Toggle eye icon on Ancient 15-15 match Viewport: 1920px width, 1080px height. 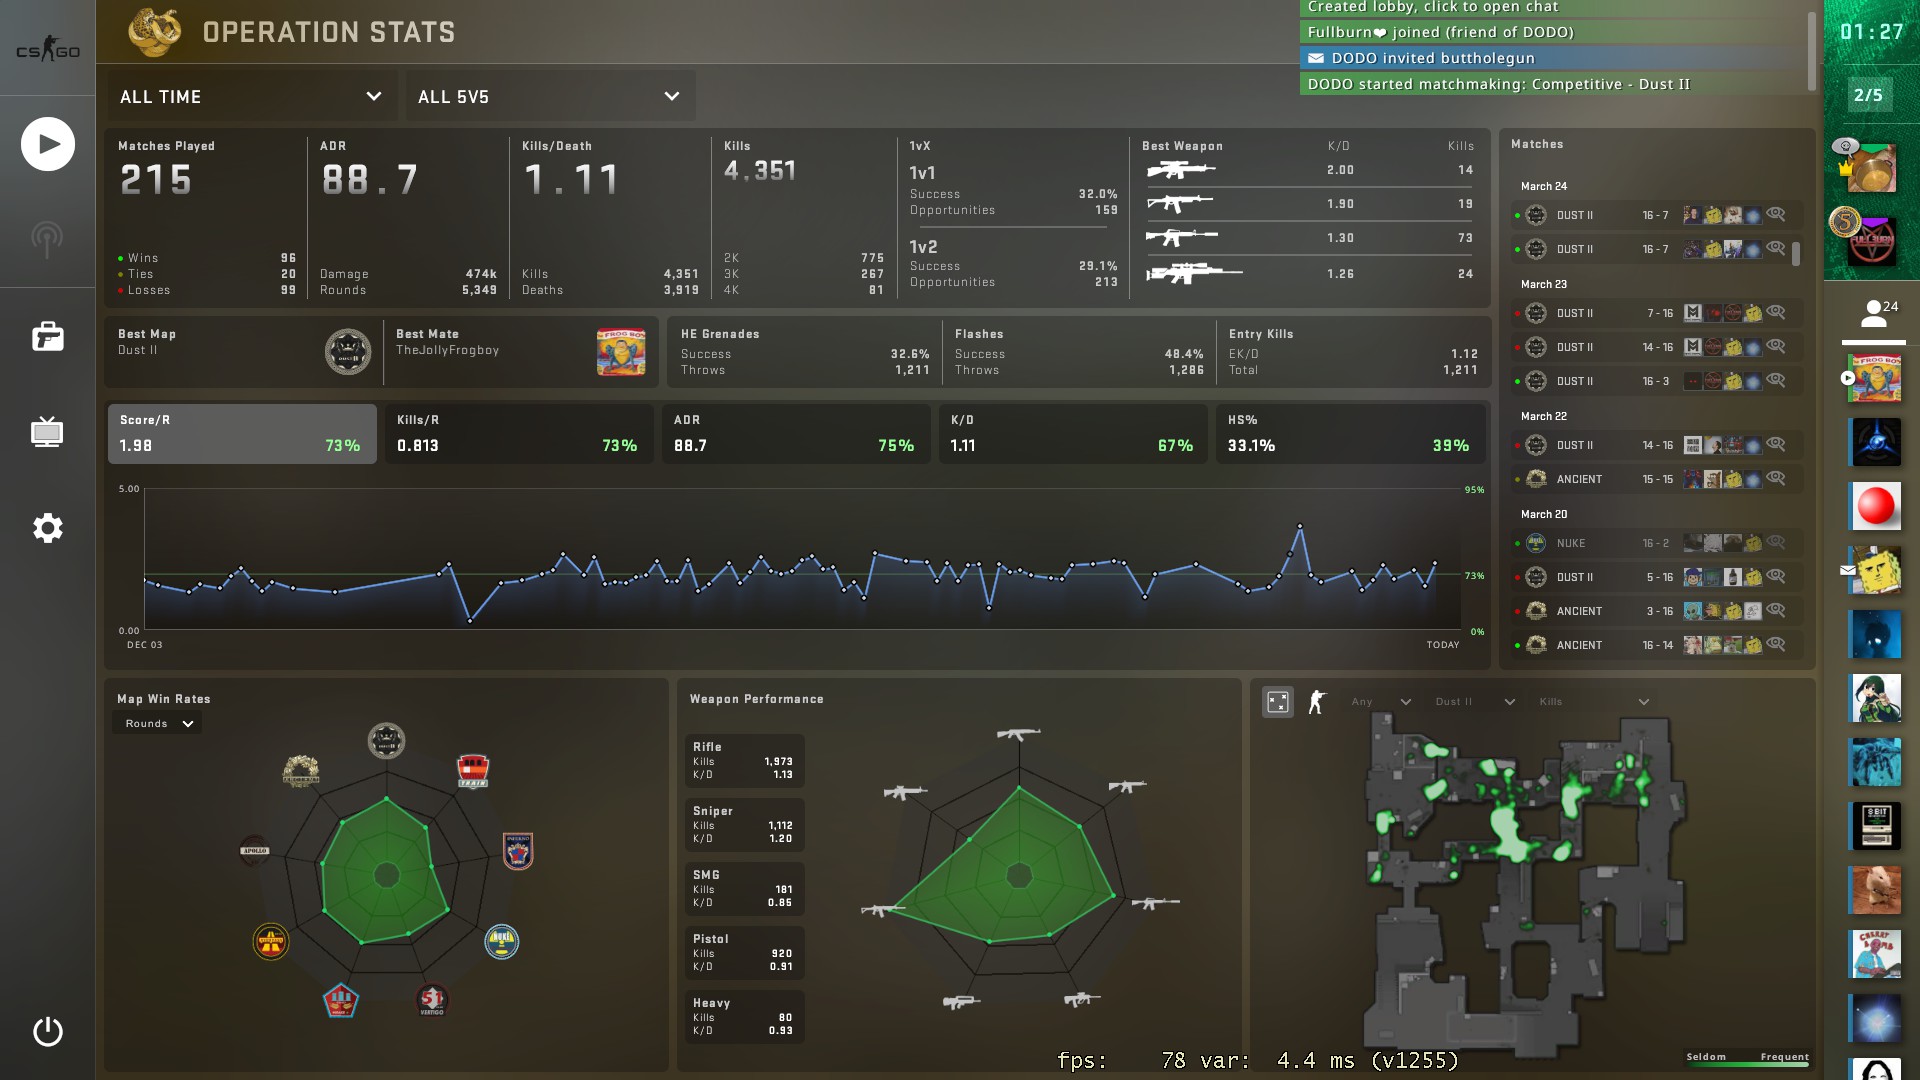click(x=1776, y=478)
